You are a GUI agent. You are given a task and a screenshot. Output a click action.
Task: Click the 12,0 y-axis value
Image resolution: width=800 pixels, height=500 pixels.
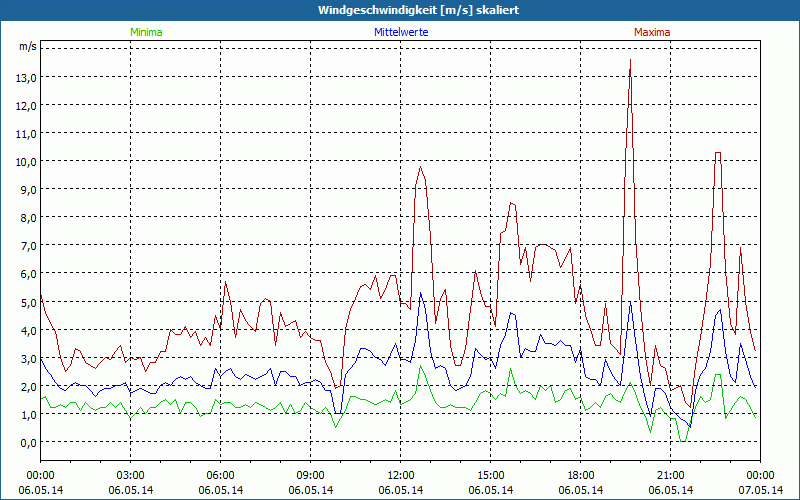pos(28,106)
